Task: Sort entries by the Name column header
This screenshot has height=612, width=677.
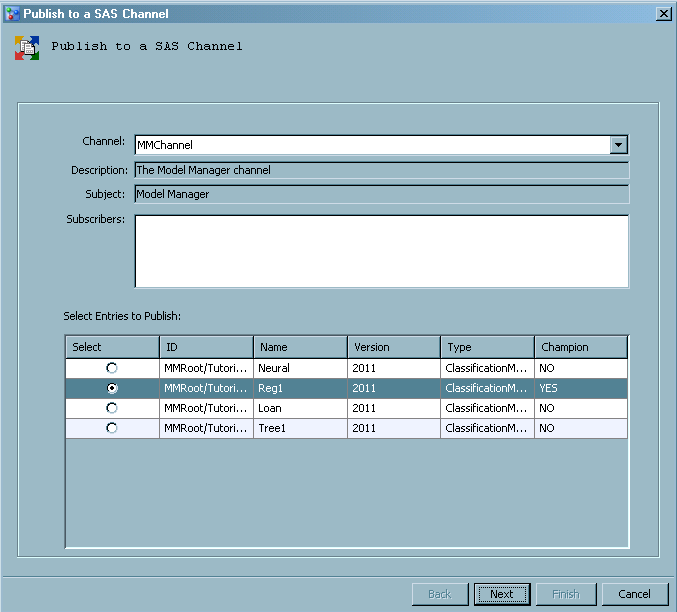Action: click(x=300, y=347)
